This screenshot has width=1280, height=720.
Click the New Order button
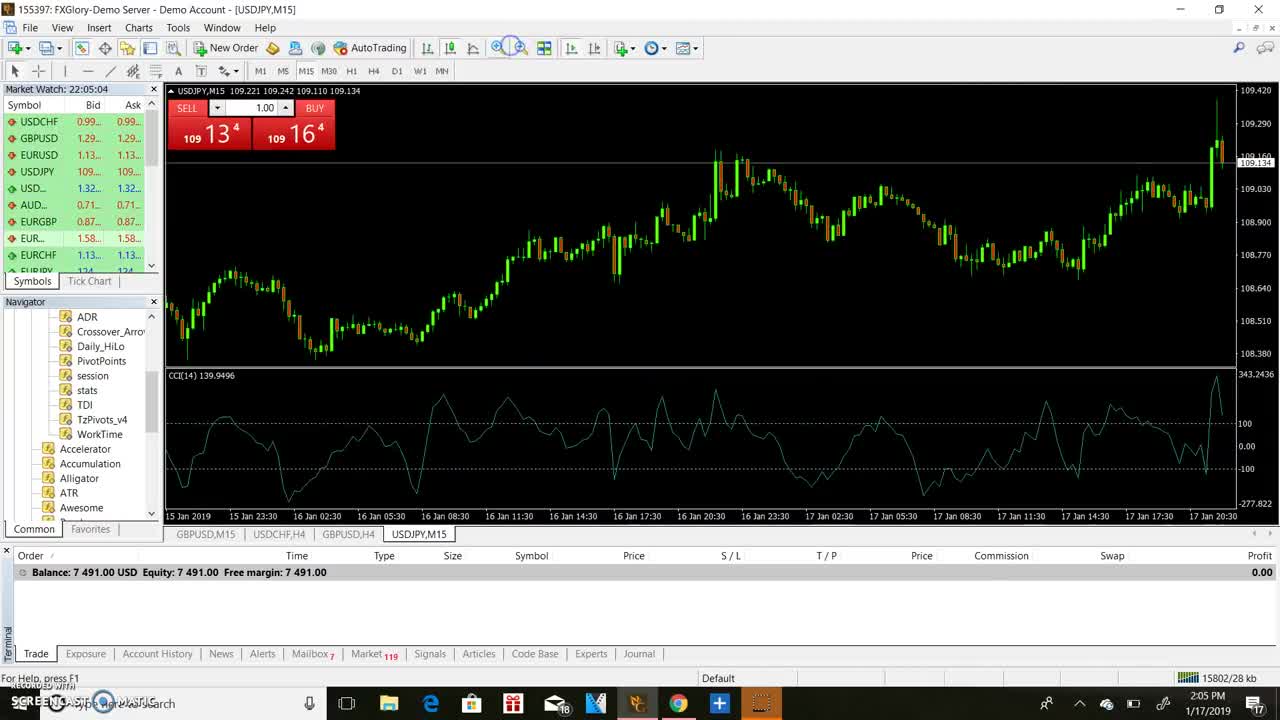pyautogui.click(x=226, y=48)
